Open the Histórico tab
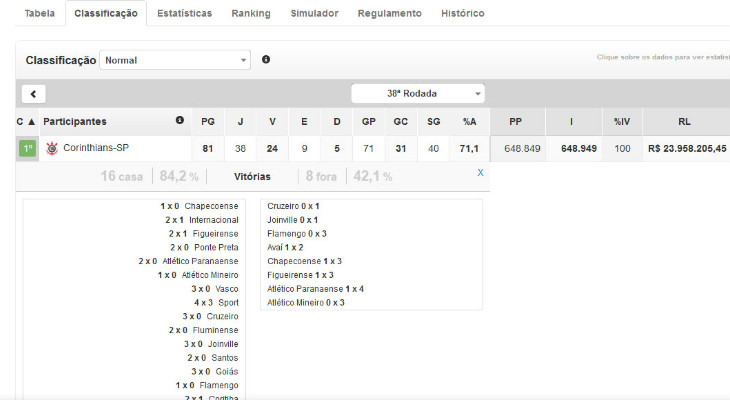Viewport: 730px width, 400px height. pos(462,14)
